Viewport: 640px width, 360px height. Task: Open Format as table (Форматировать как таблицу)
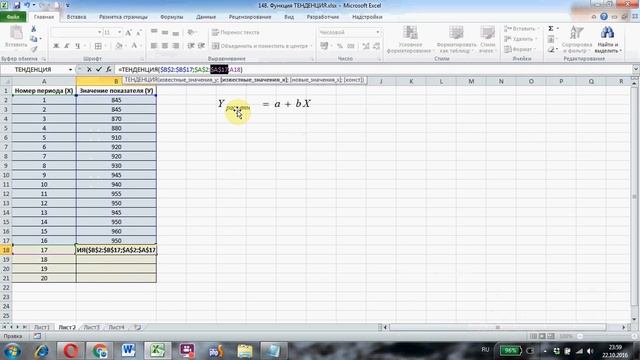[456, 39]
